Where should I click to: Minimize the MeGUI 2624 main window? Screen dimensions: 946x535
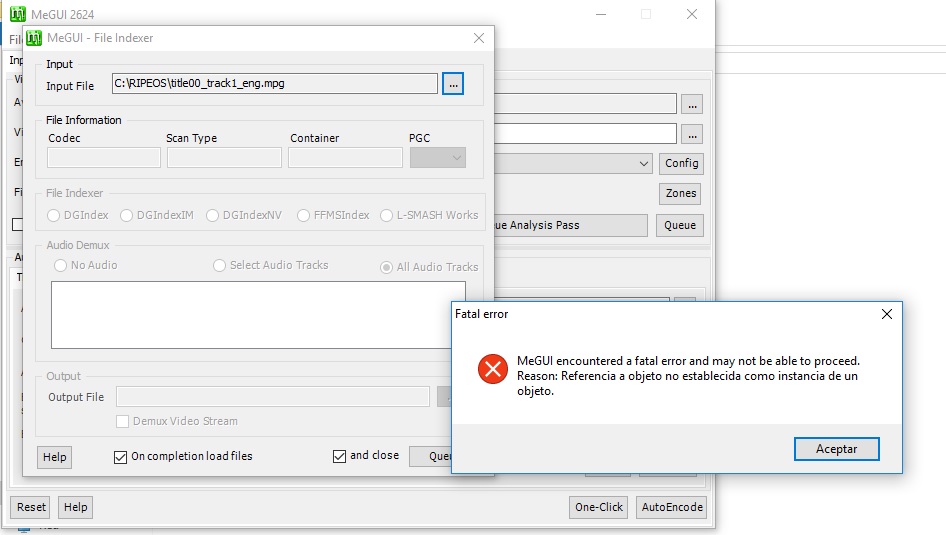601,14
